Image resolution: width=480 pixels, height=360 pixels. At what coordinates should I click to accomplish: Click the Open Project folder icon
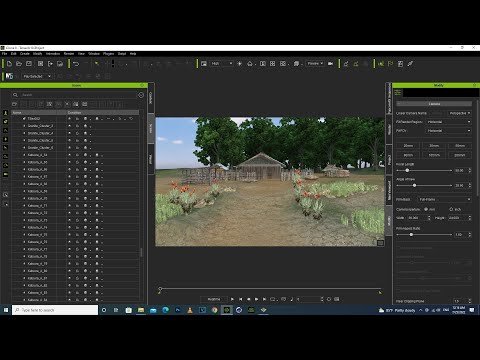click(x=19, y=64)
